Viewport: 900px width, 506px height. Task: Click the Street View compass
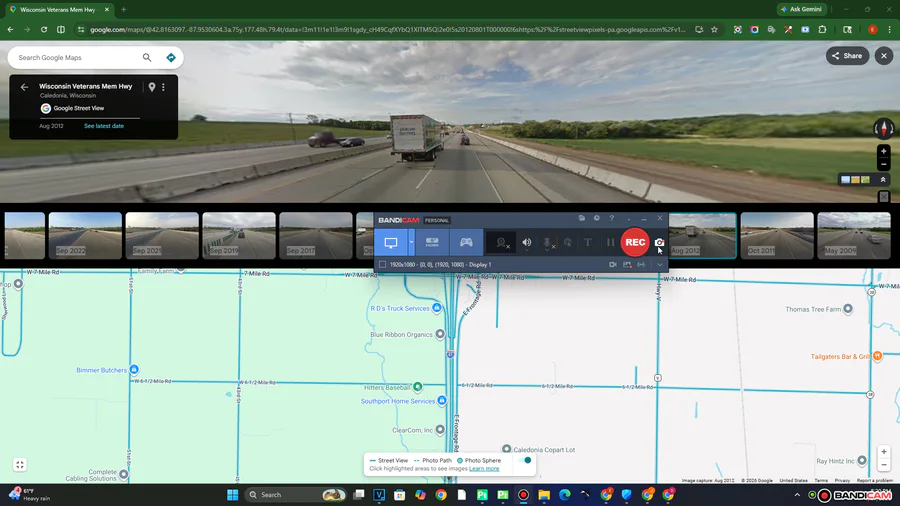click(x=884, y=129)
